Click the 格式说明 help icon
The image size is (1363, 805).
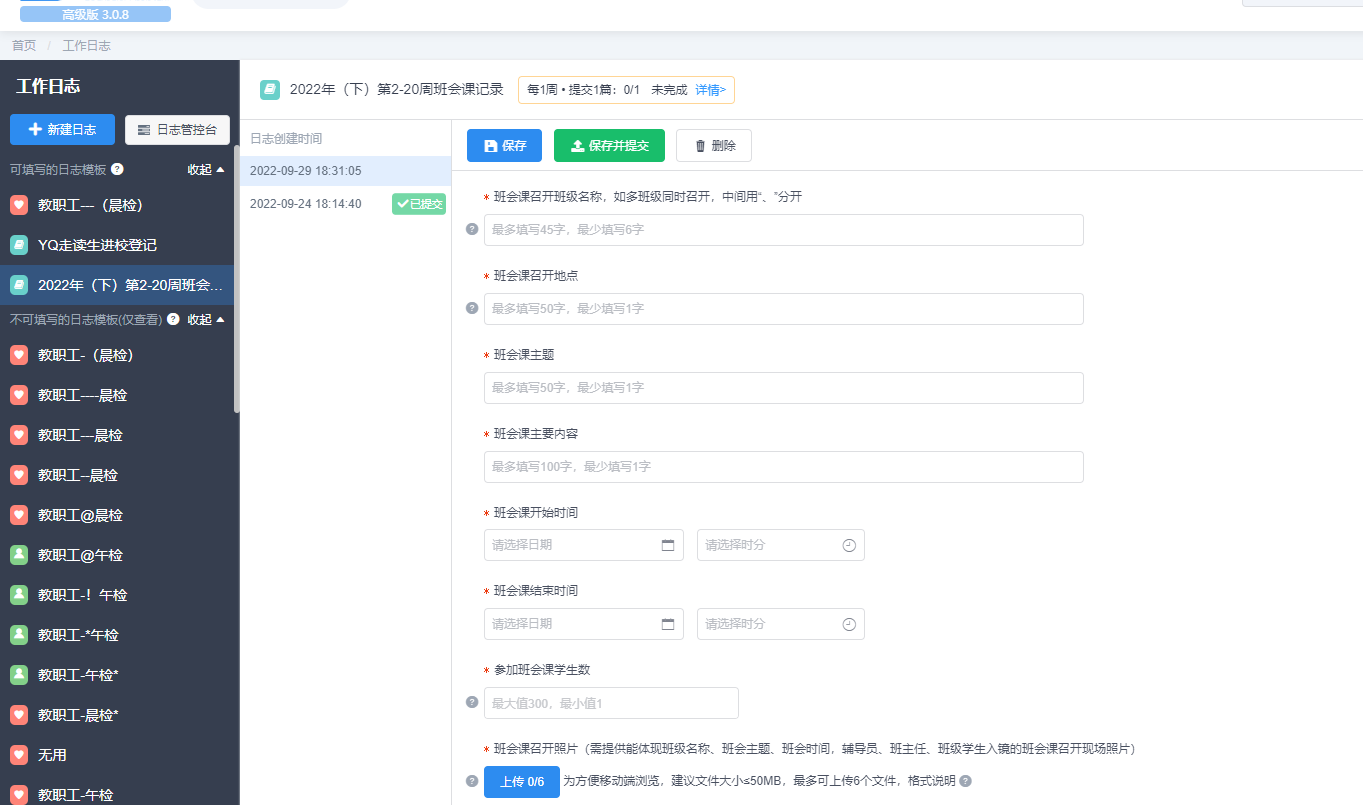tap(965, 781)
